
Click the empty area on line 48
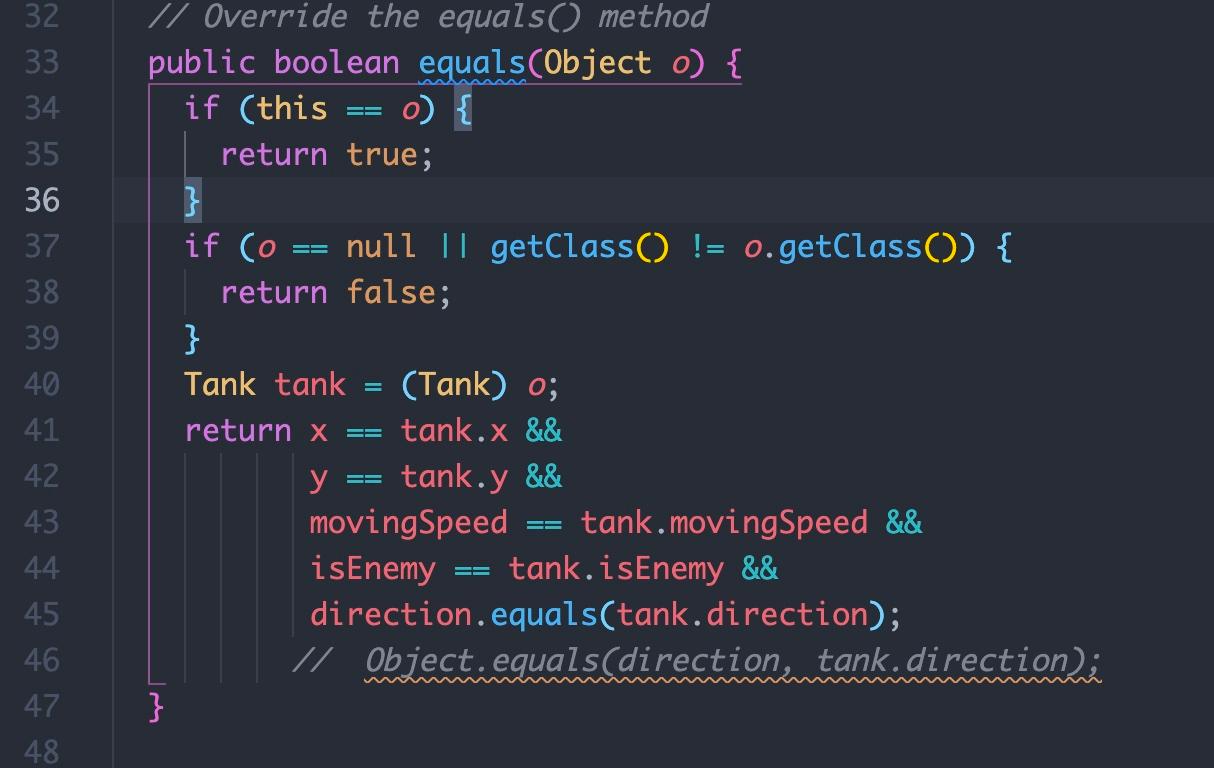click(x=400, y=752)
